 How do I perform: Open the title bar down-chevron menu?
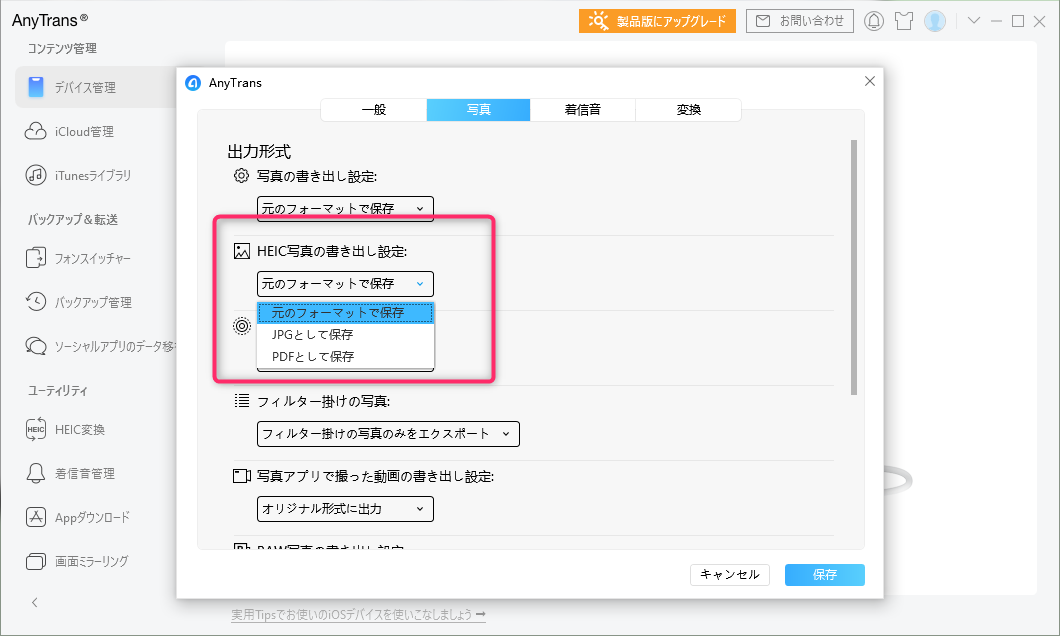(x=973, y=21)
